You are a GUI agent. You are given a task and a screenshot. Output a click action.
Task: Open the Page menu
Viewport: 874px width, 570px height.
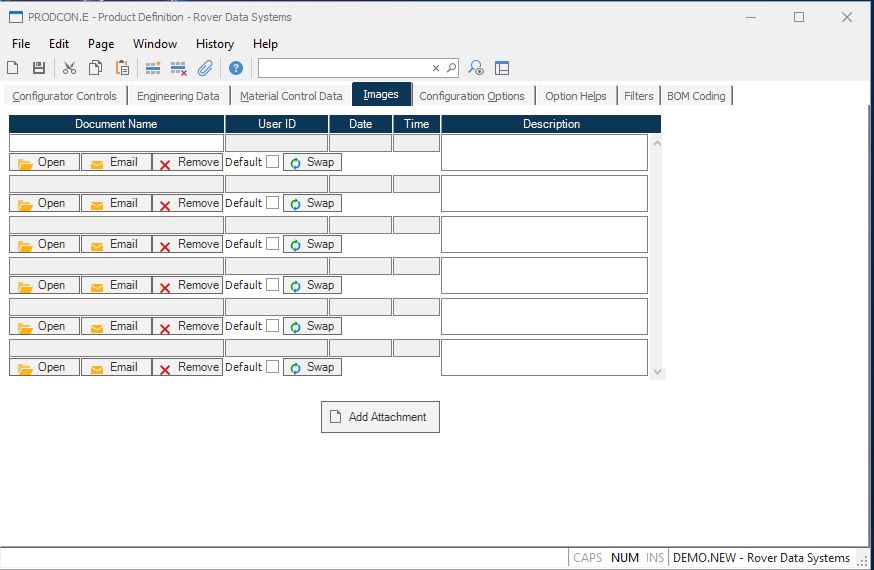[x=101, y=44]
